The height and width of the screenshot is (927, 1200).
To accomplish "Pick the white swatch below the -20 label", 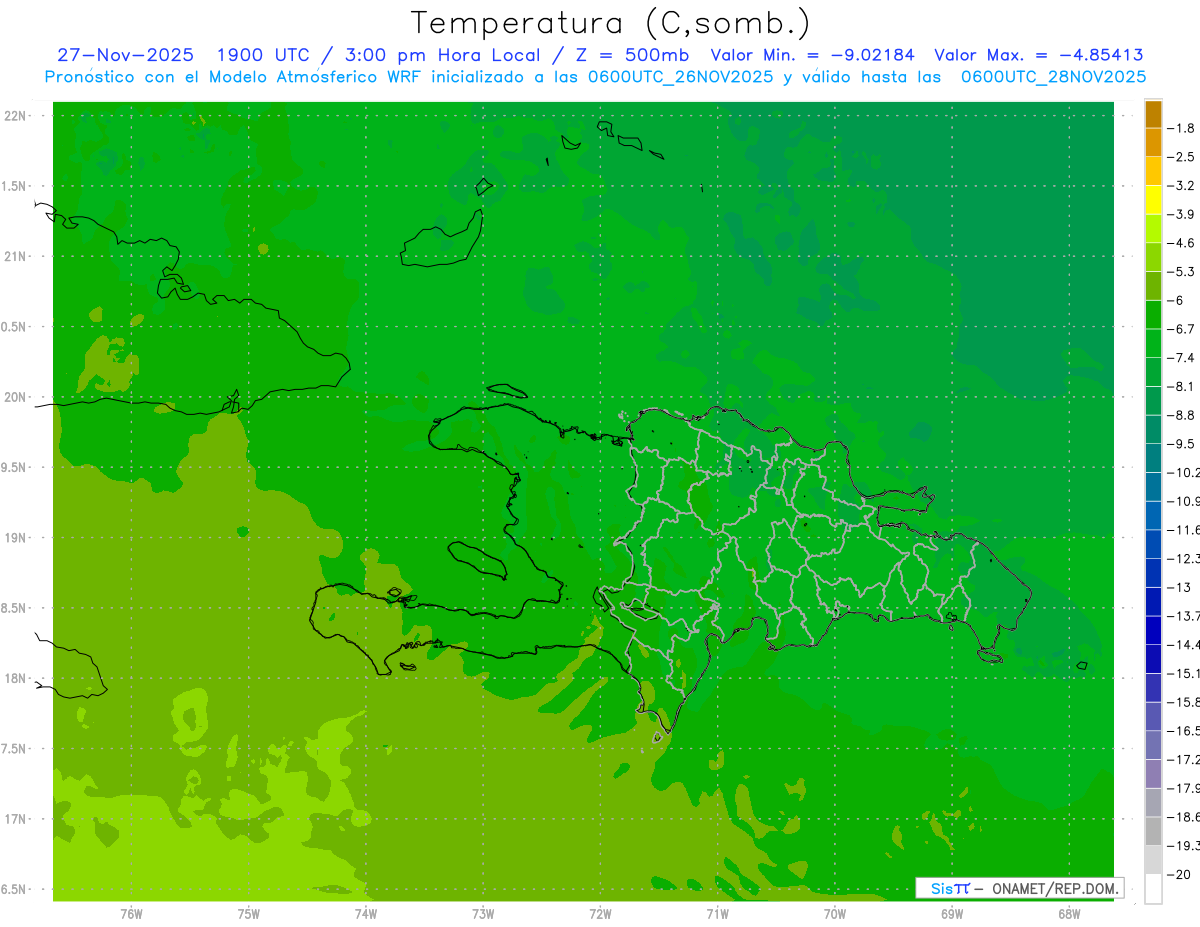I will [x=1153, y=889].
